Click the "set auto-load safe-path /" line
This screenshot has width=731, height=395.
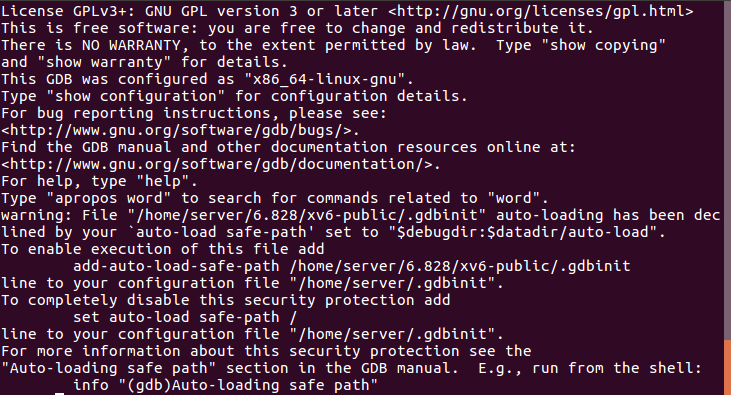tap(185, 317)
